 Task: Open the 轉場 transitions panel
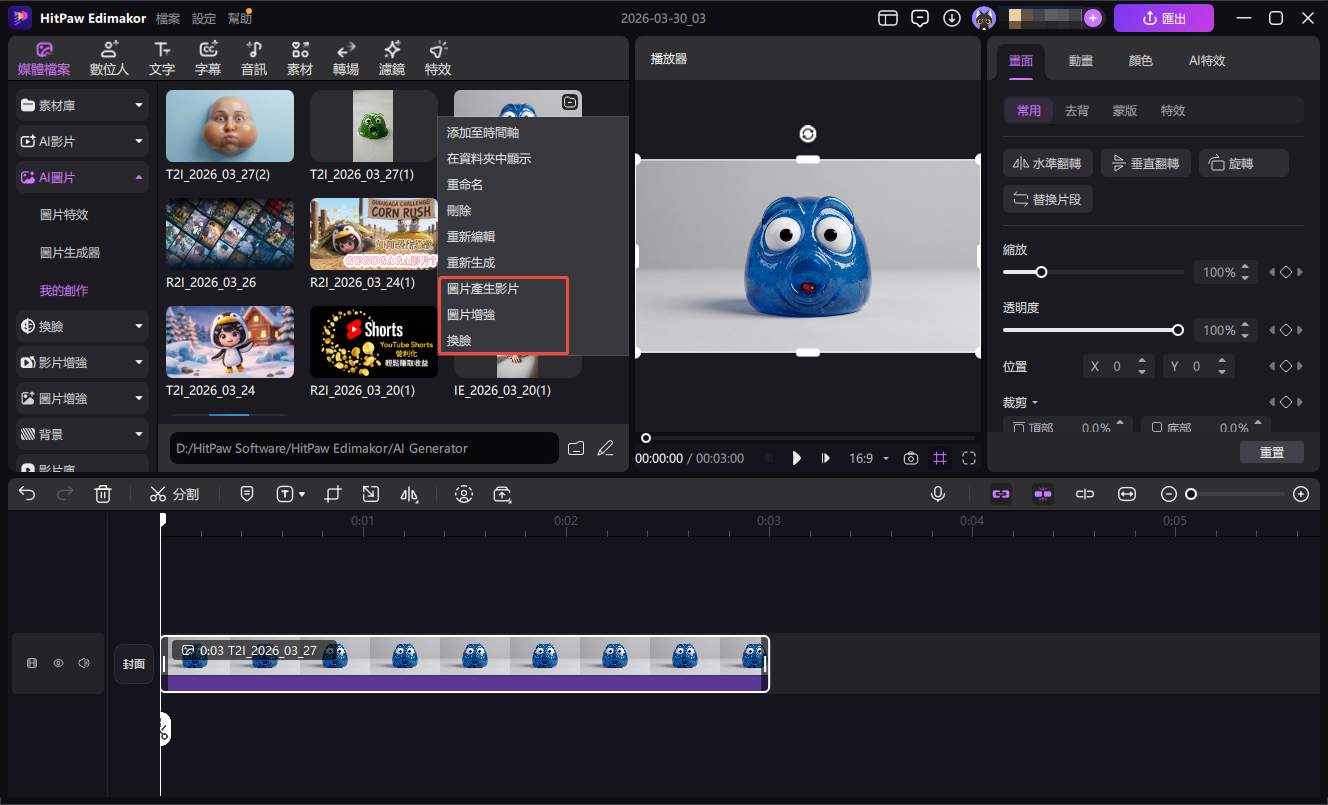click(346, 59)
